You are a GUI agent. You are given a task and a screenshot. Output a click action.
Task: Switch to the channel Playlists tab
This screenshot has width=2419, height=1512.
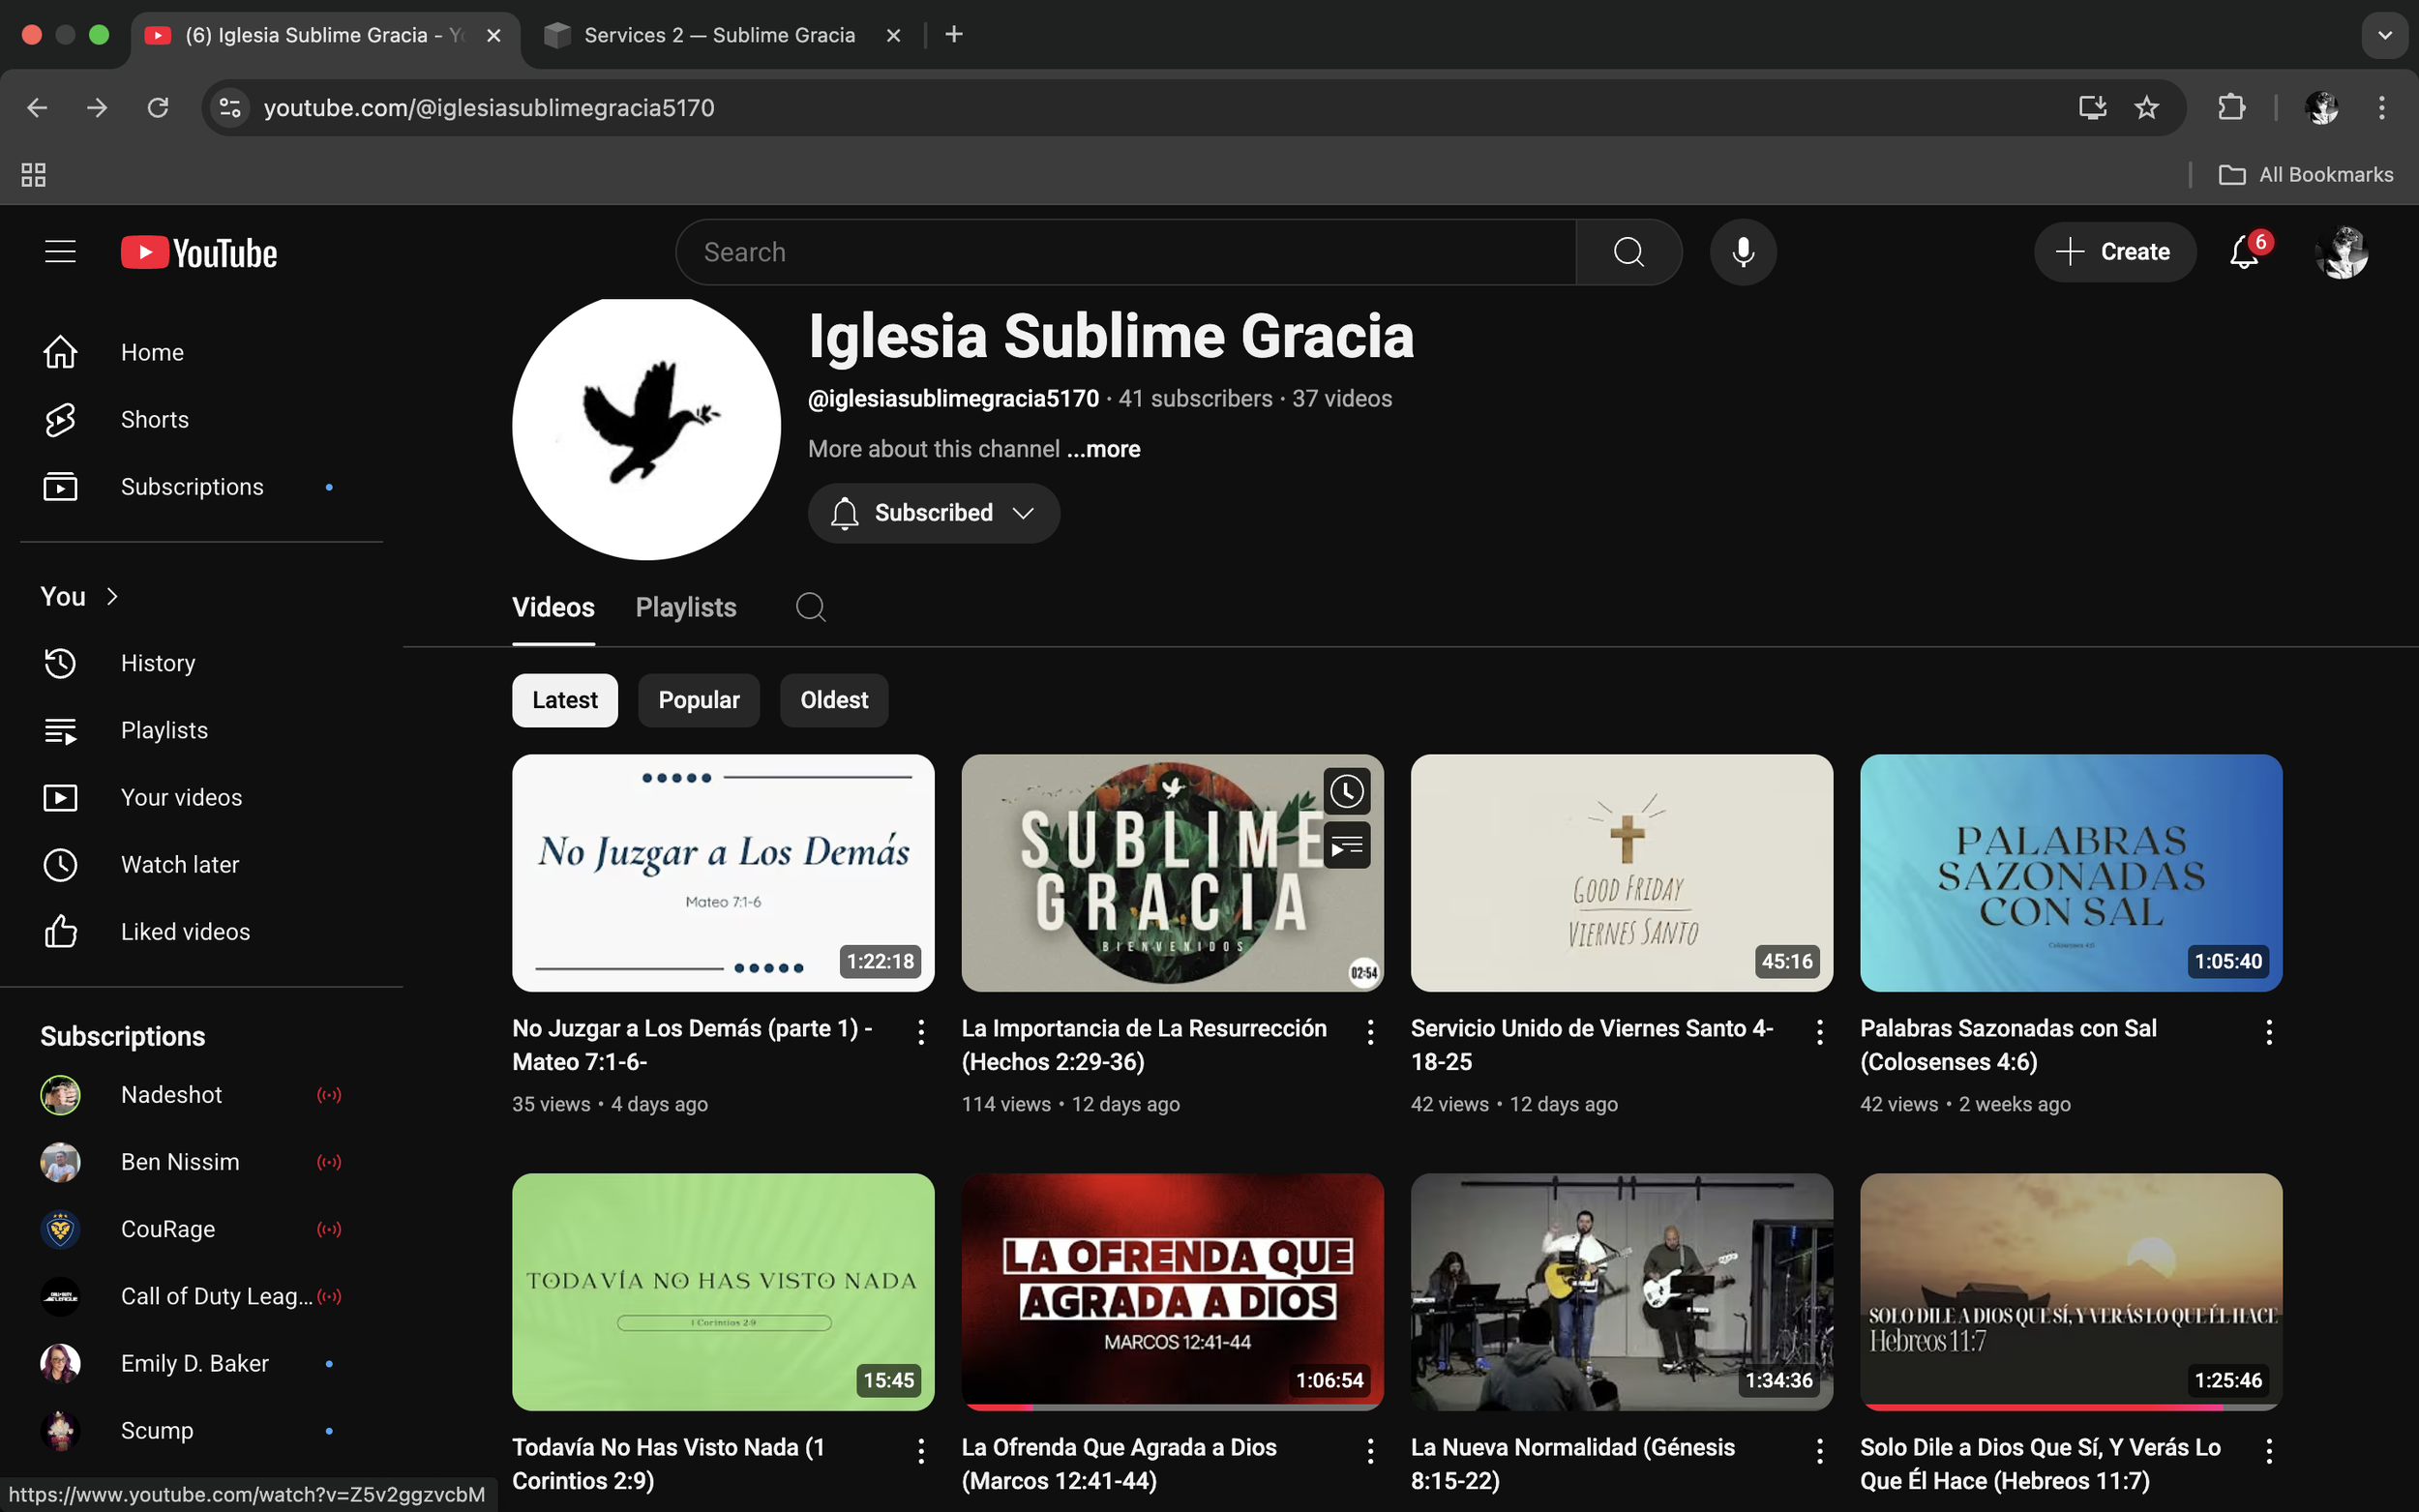[x=685, y=607]
